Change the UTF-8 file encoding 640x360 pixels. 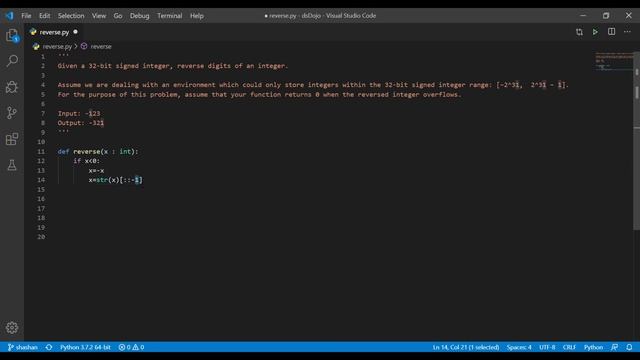pos(547,347)
